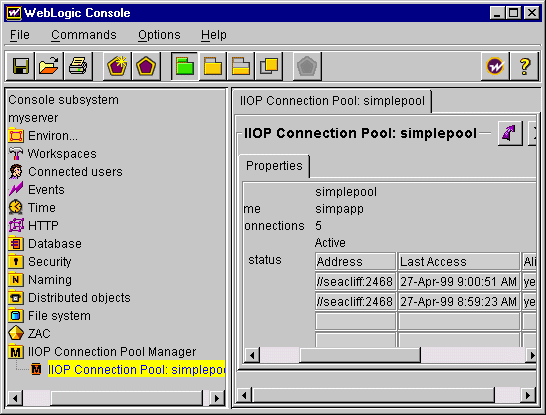This screenshot has height=415, width=546.
Task: Click the Workspaces hammer icon
Action: [x=16, y=154]
